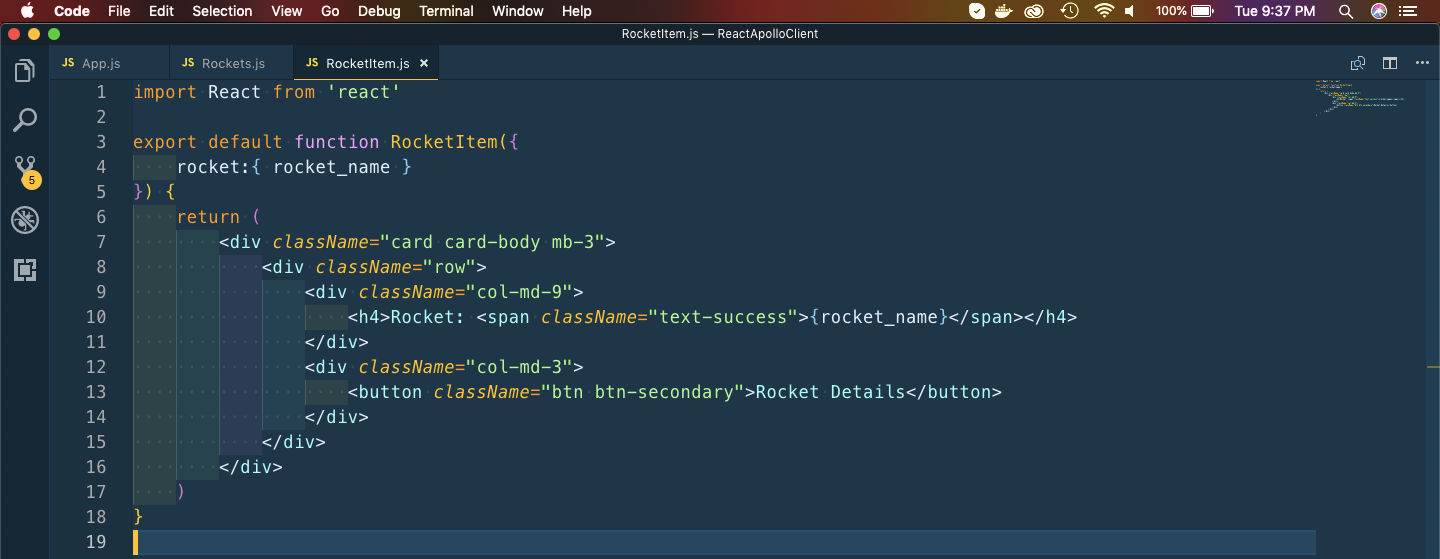Close the VS Code window with red button
The width and height of the screenshot is (1440, 559).
point(14,33)
